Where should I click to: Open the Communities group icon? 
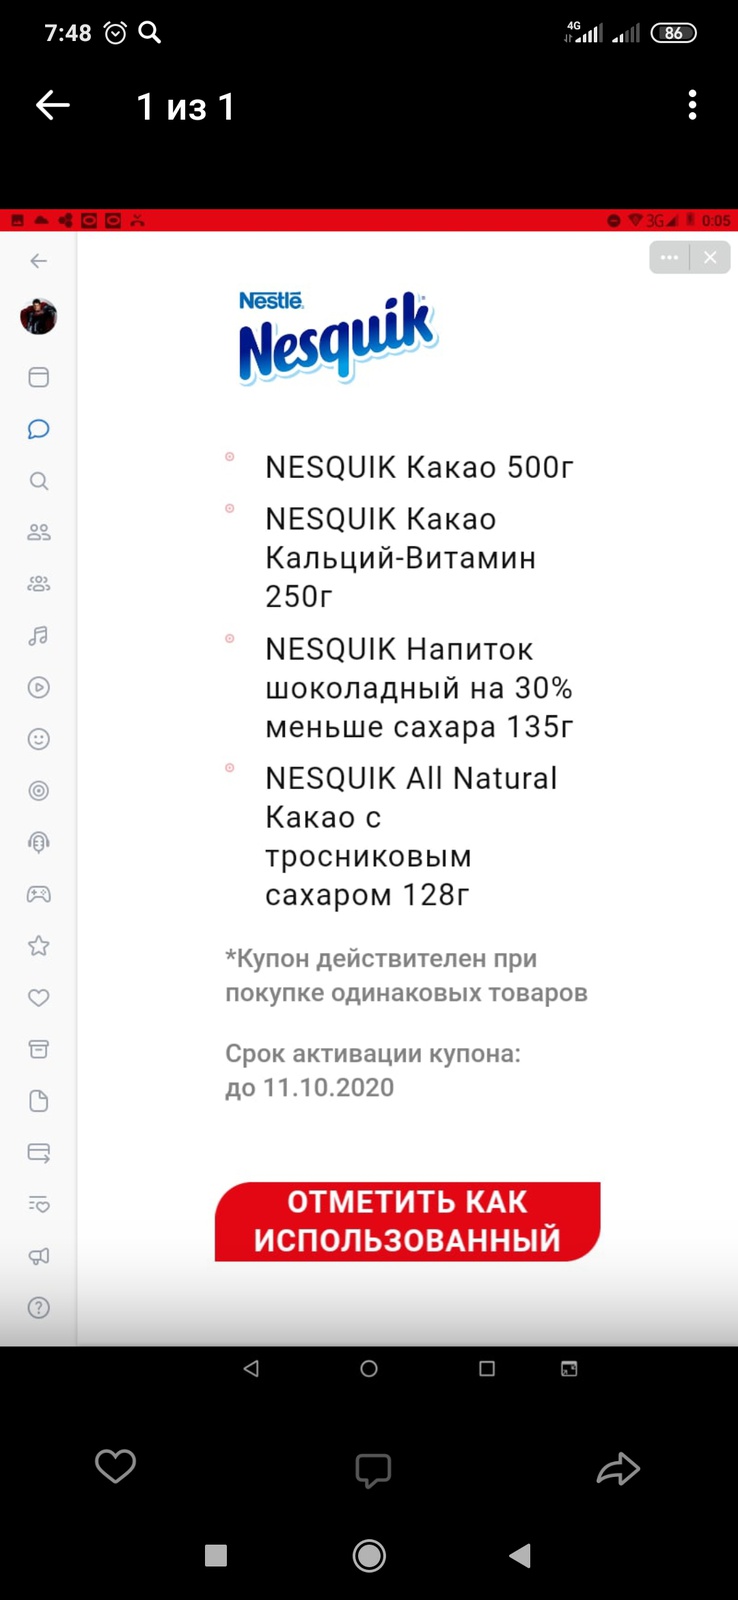[x=39, y=584]
